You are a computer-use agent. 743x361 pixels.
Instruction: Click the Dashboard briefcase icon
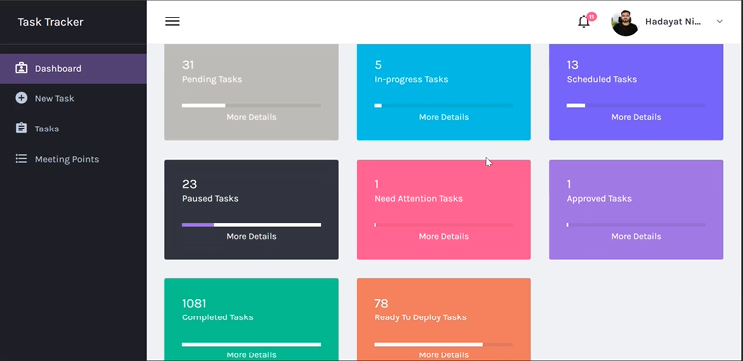pos(21,68)
